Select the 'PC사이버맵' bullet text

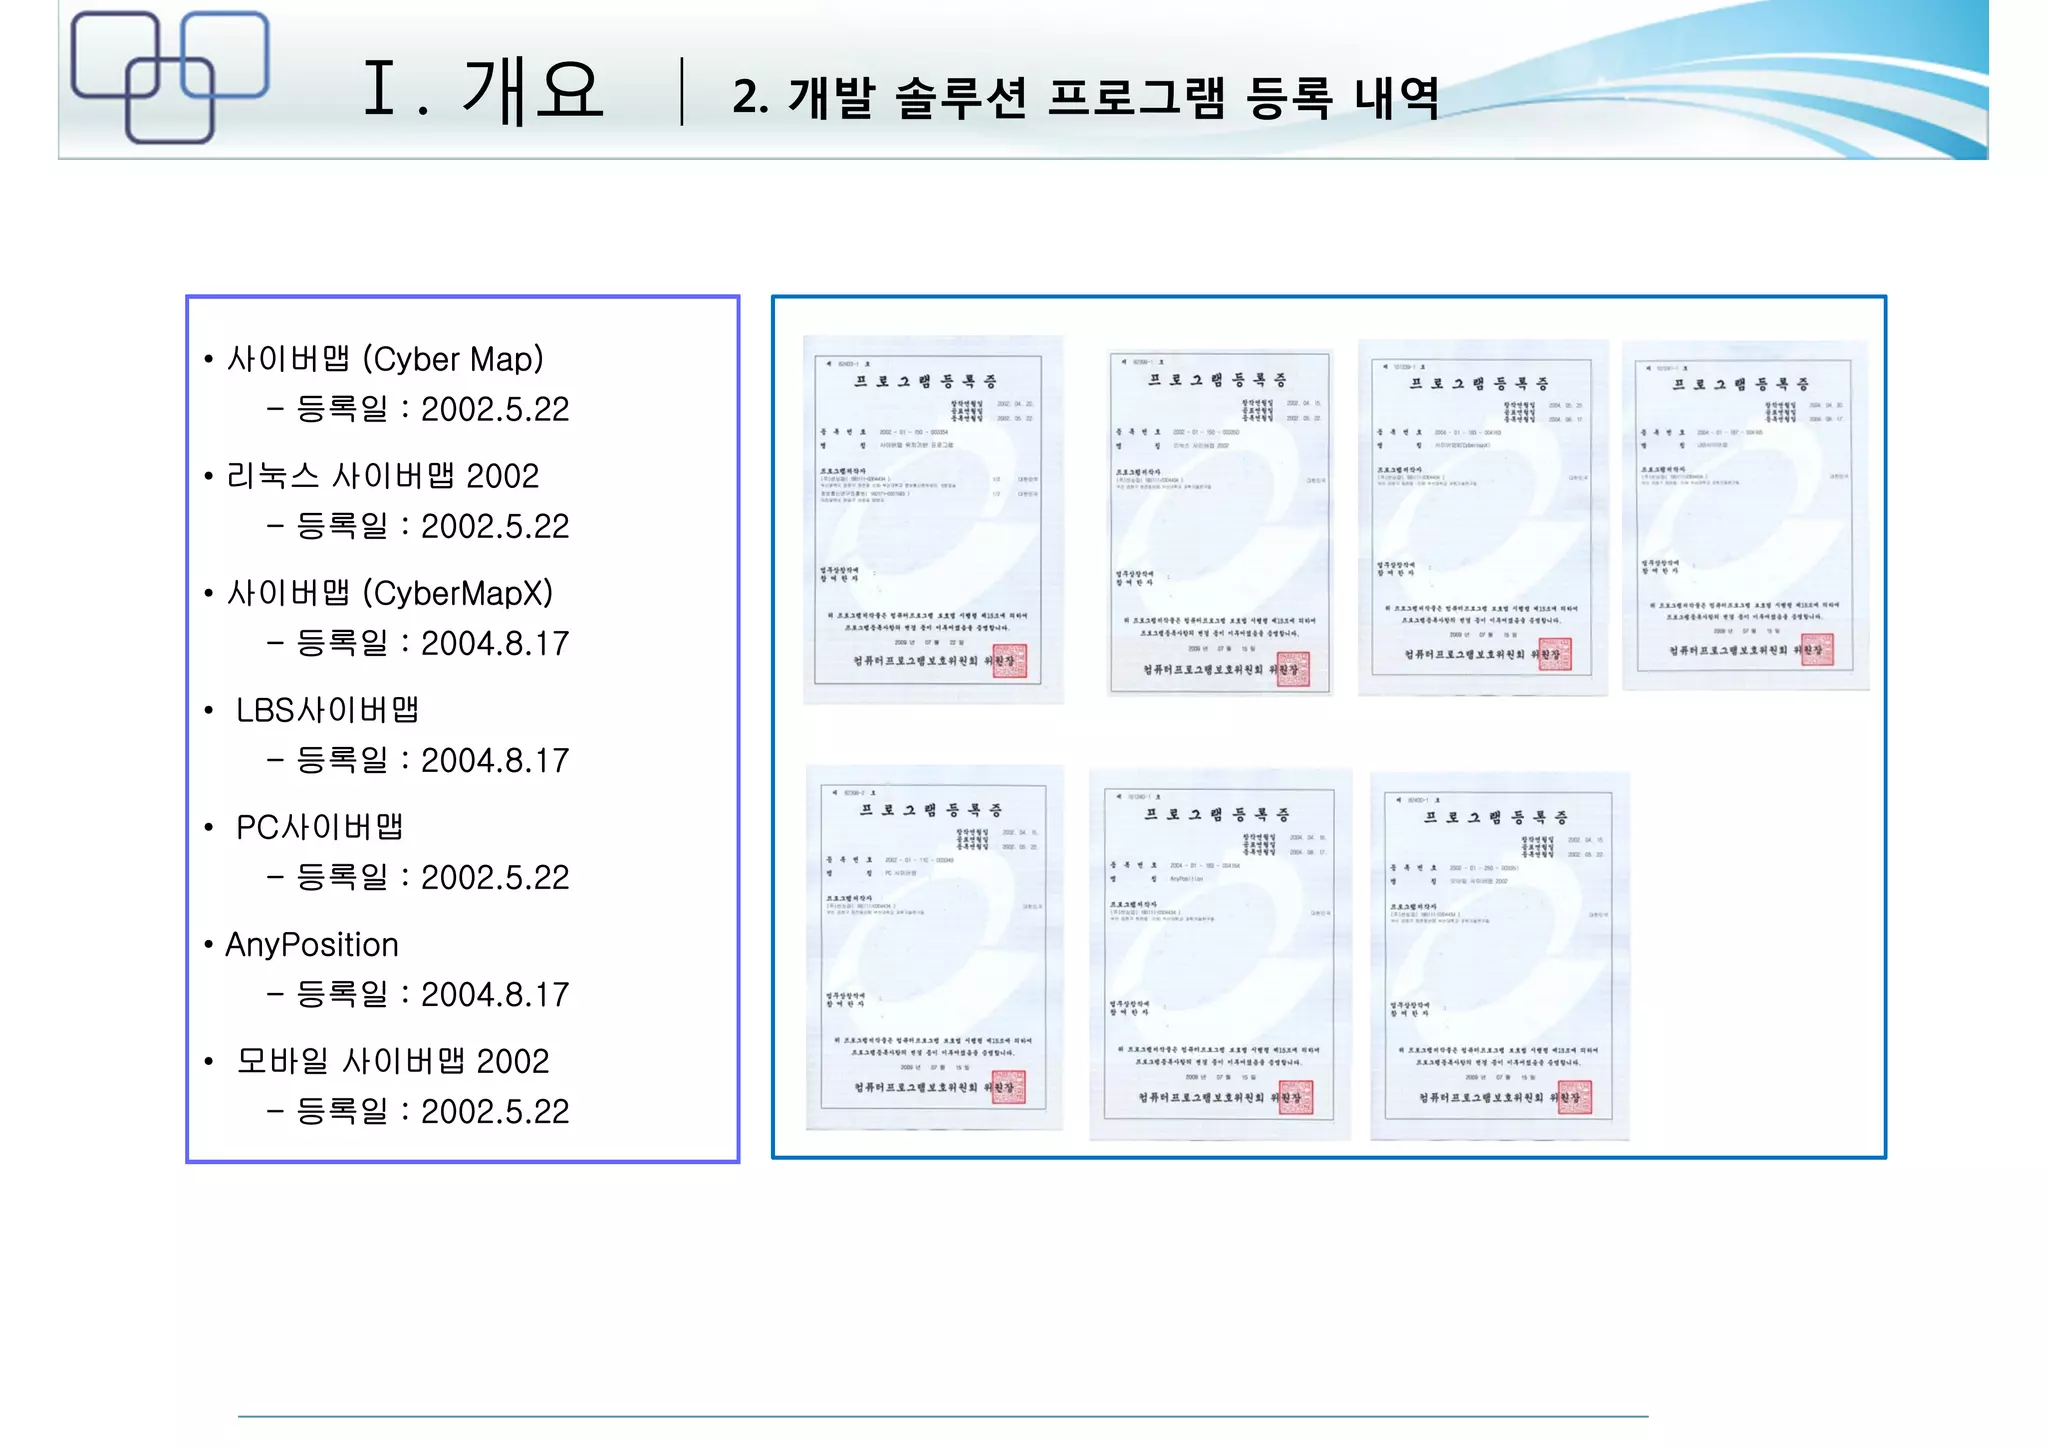(x=319, y=827)
